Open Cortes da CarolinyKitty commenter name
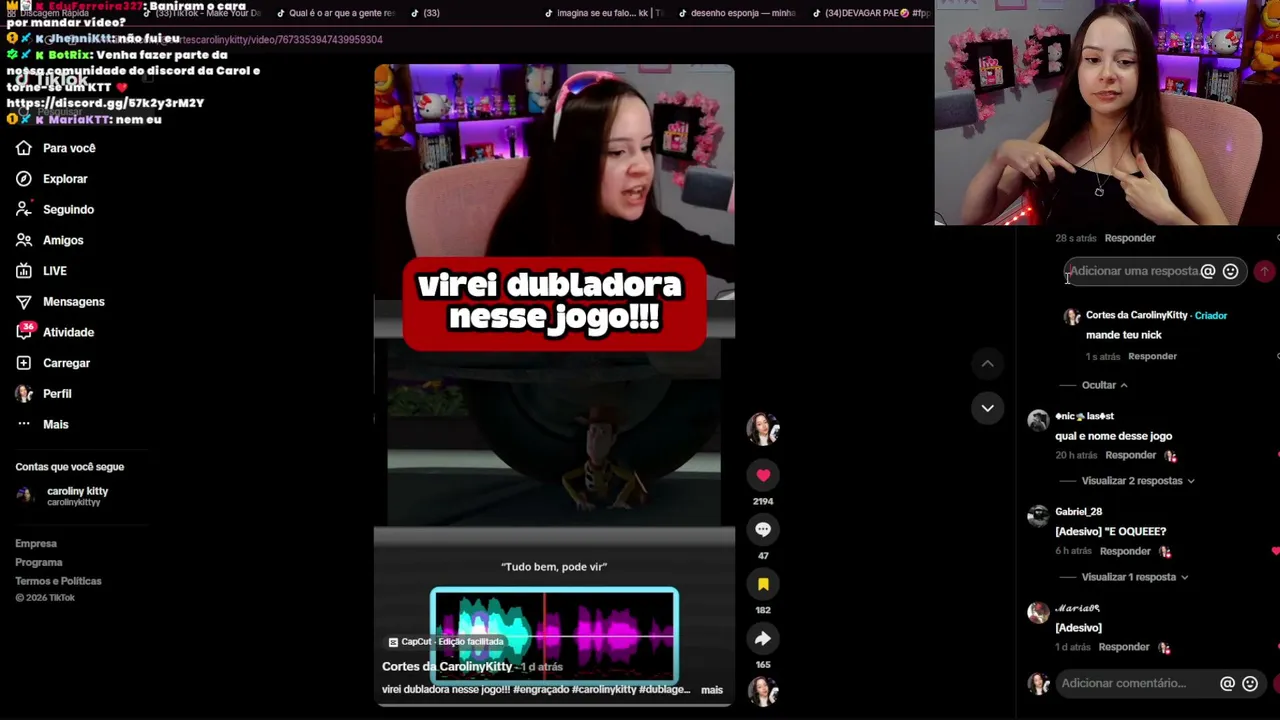Screen dimensions: 1280x720 [1136, 315]
